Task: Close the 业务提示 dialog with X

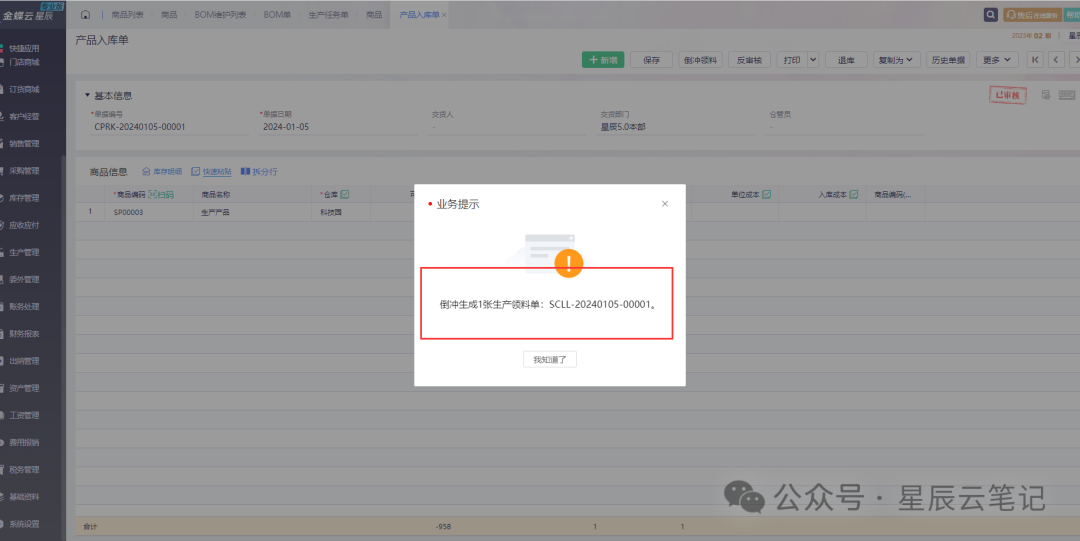Action: 665,204
